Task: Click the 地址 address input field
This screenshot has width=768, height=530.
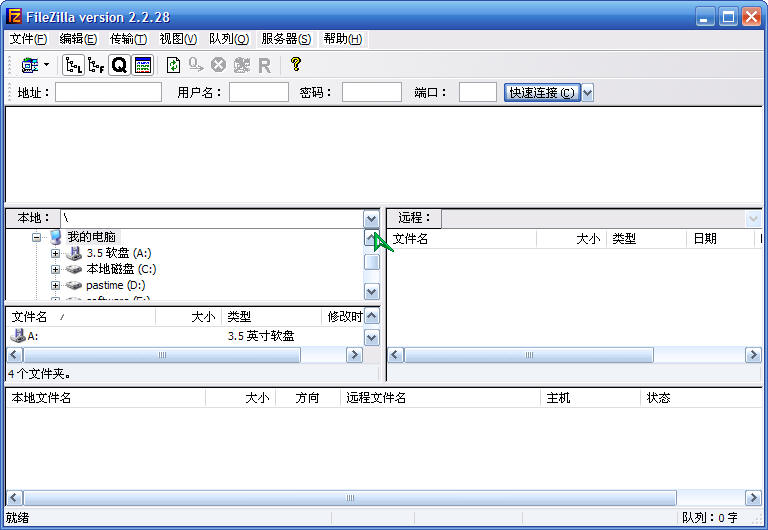Action: click(x=108, y=92)
